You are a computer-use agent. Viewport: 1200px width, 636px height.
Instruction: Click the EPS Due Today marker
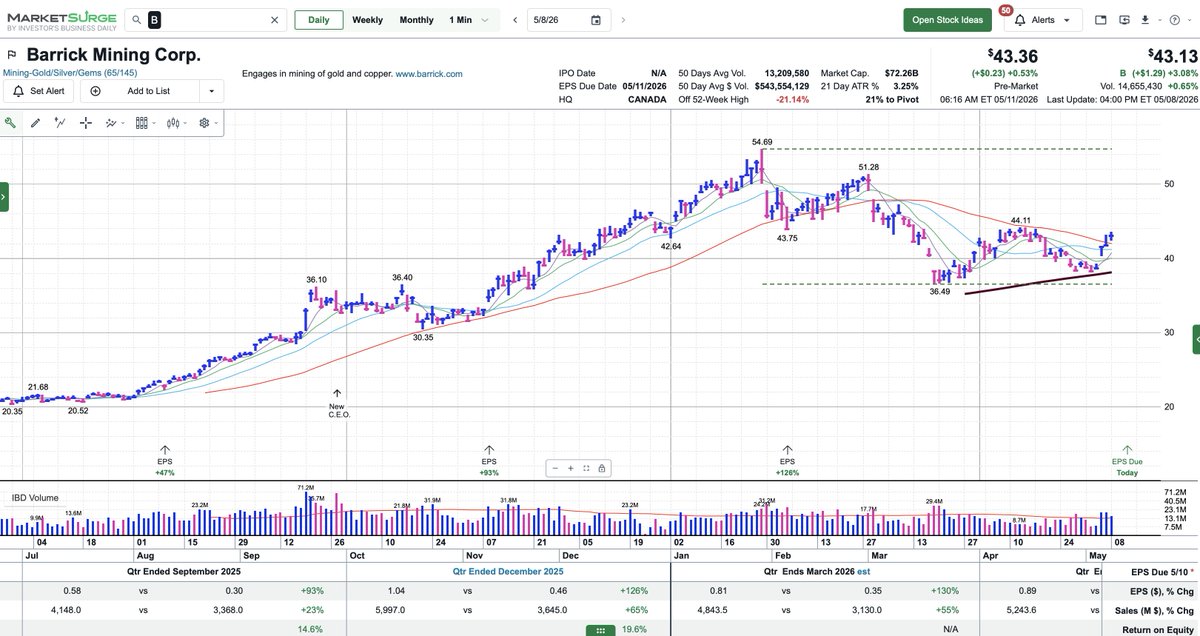1127,461
